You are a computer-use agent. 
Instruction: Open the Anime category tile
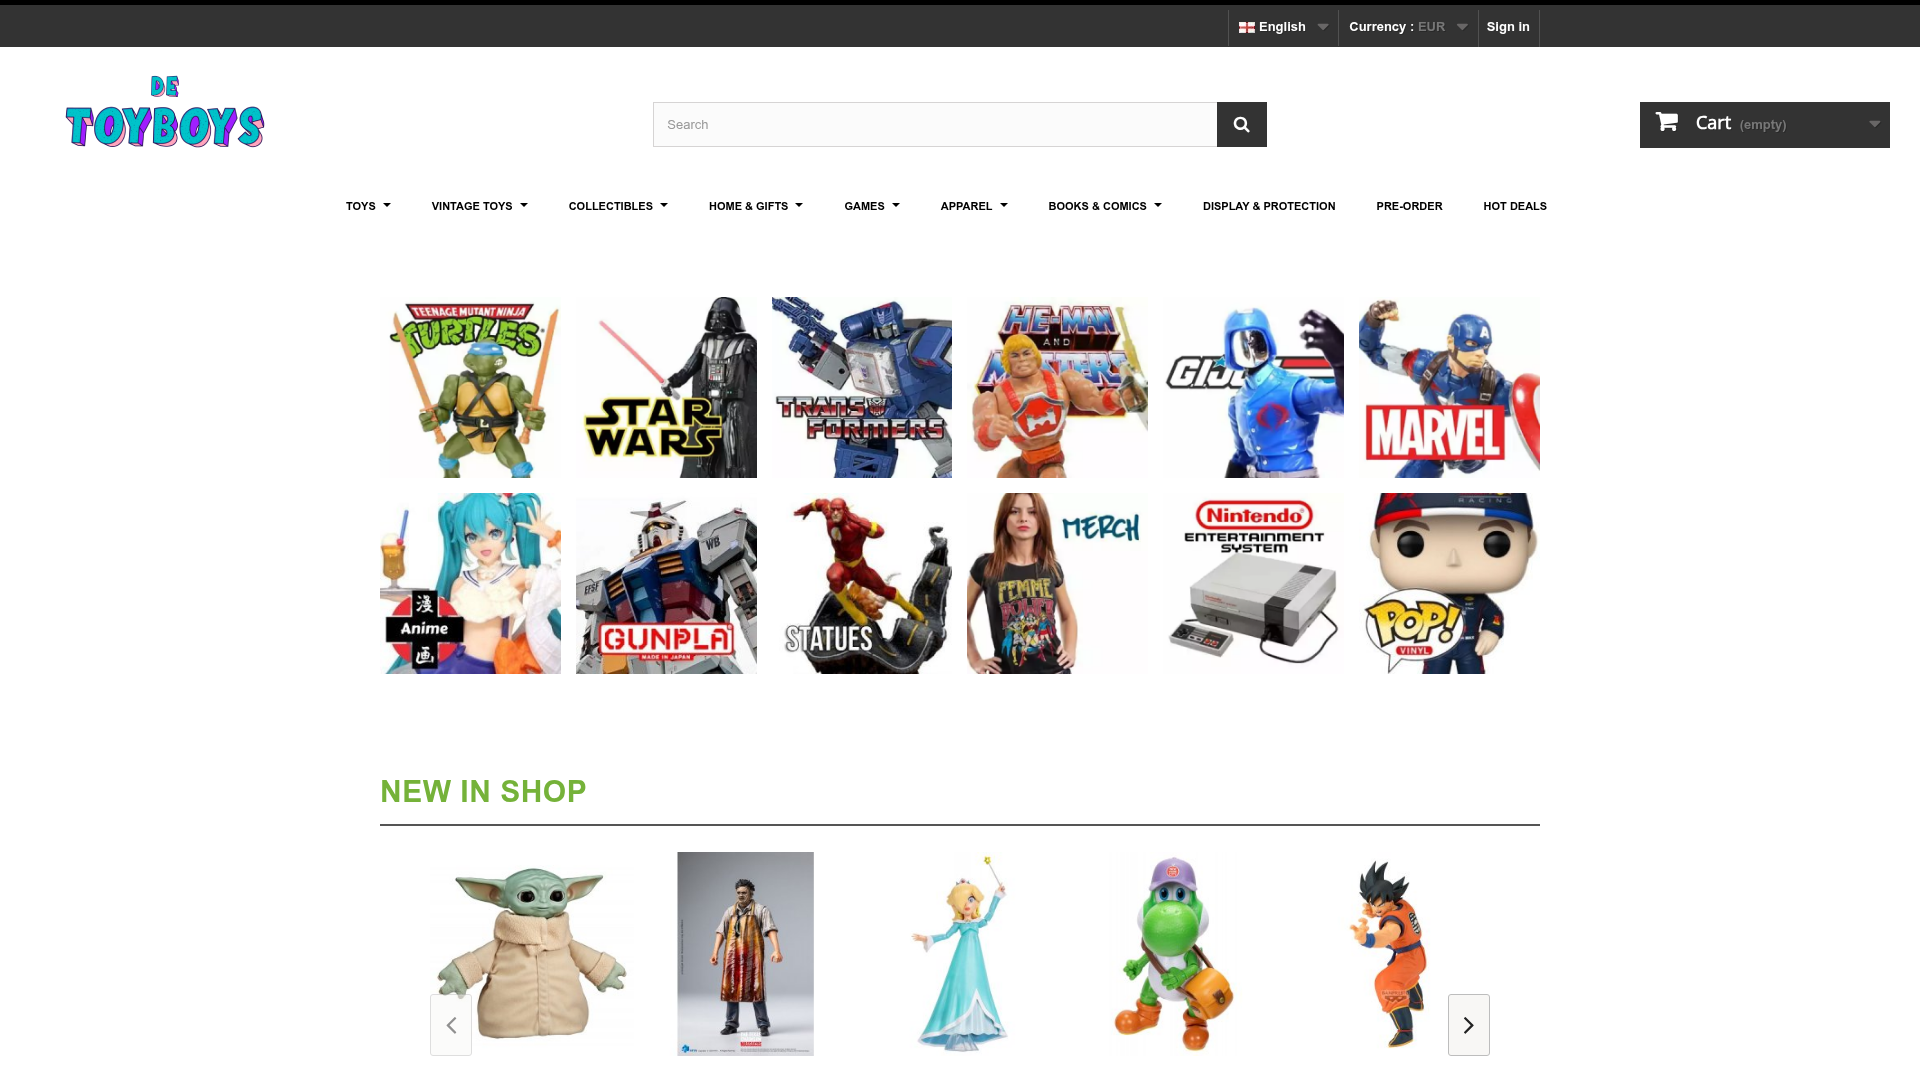point(470,583)
